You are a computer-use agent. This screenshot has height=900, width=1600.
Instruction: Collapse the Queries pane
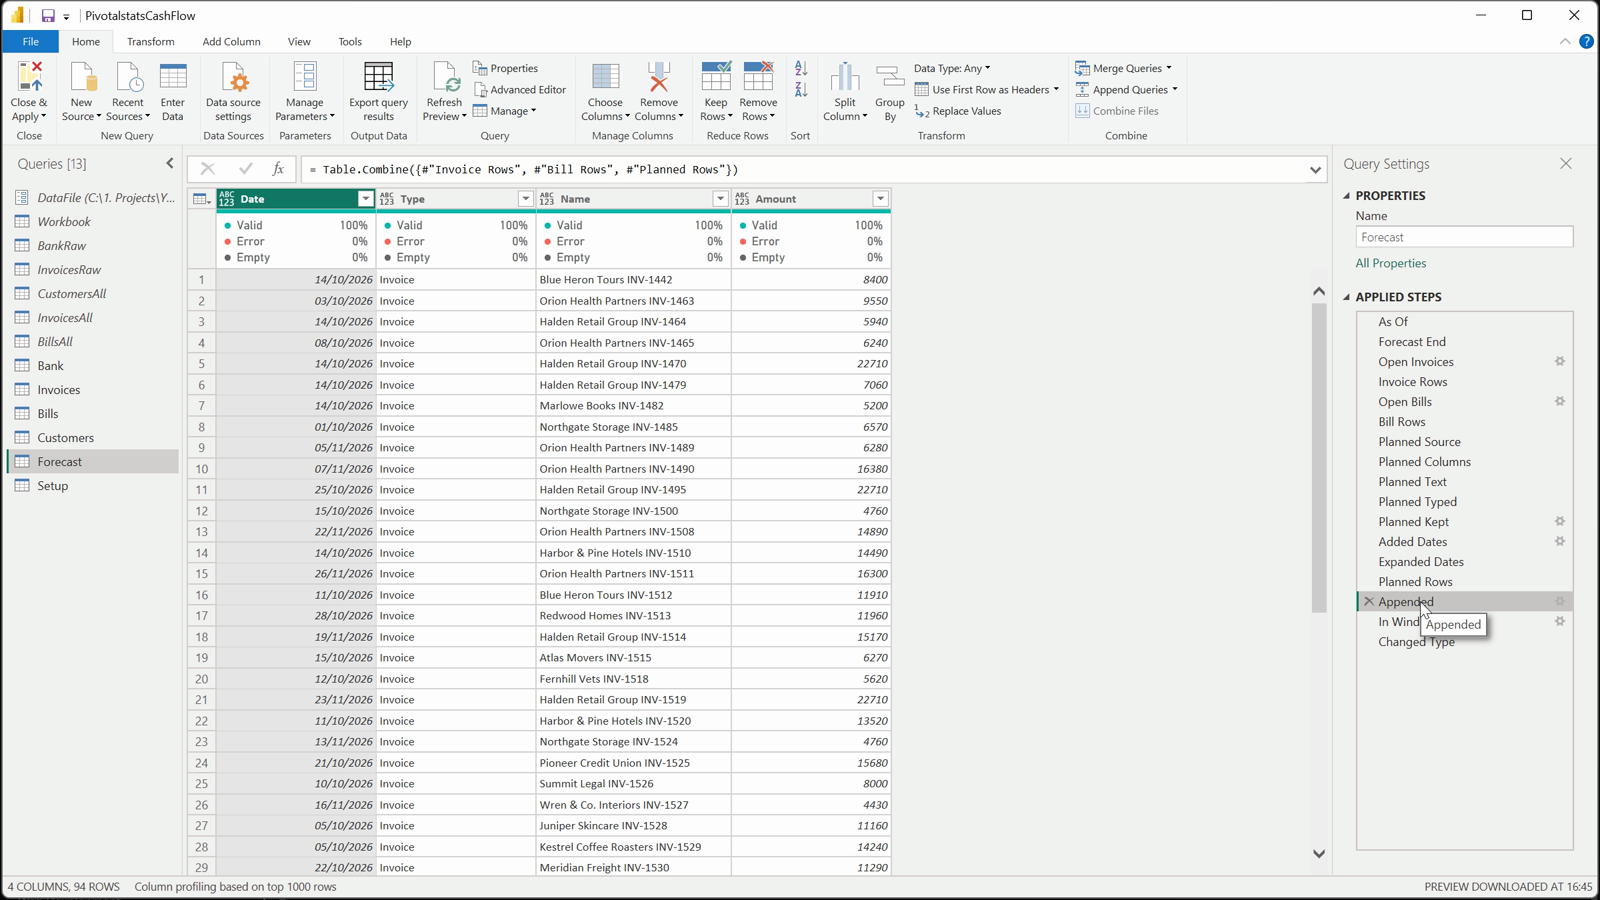point(170,164)
